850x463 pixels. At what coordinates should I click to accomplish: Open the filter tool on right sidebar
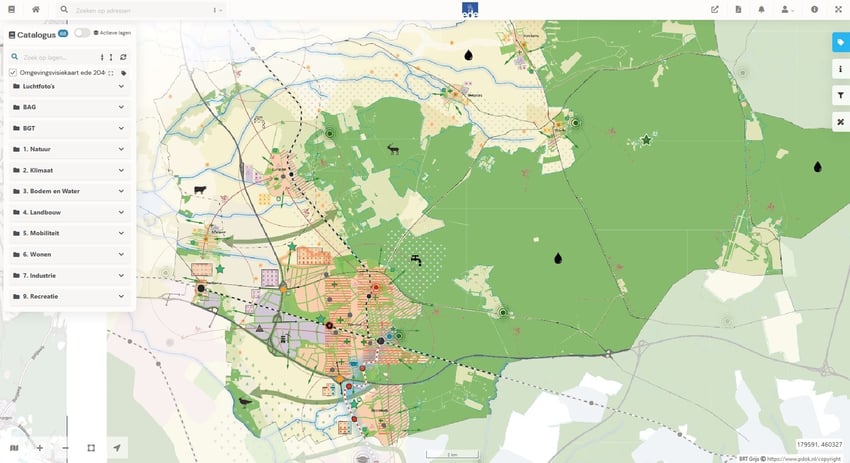tap(840, 95)
